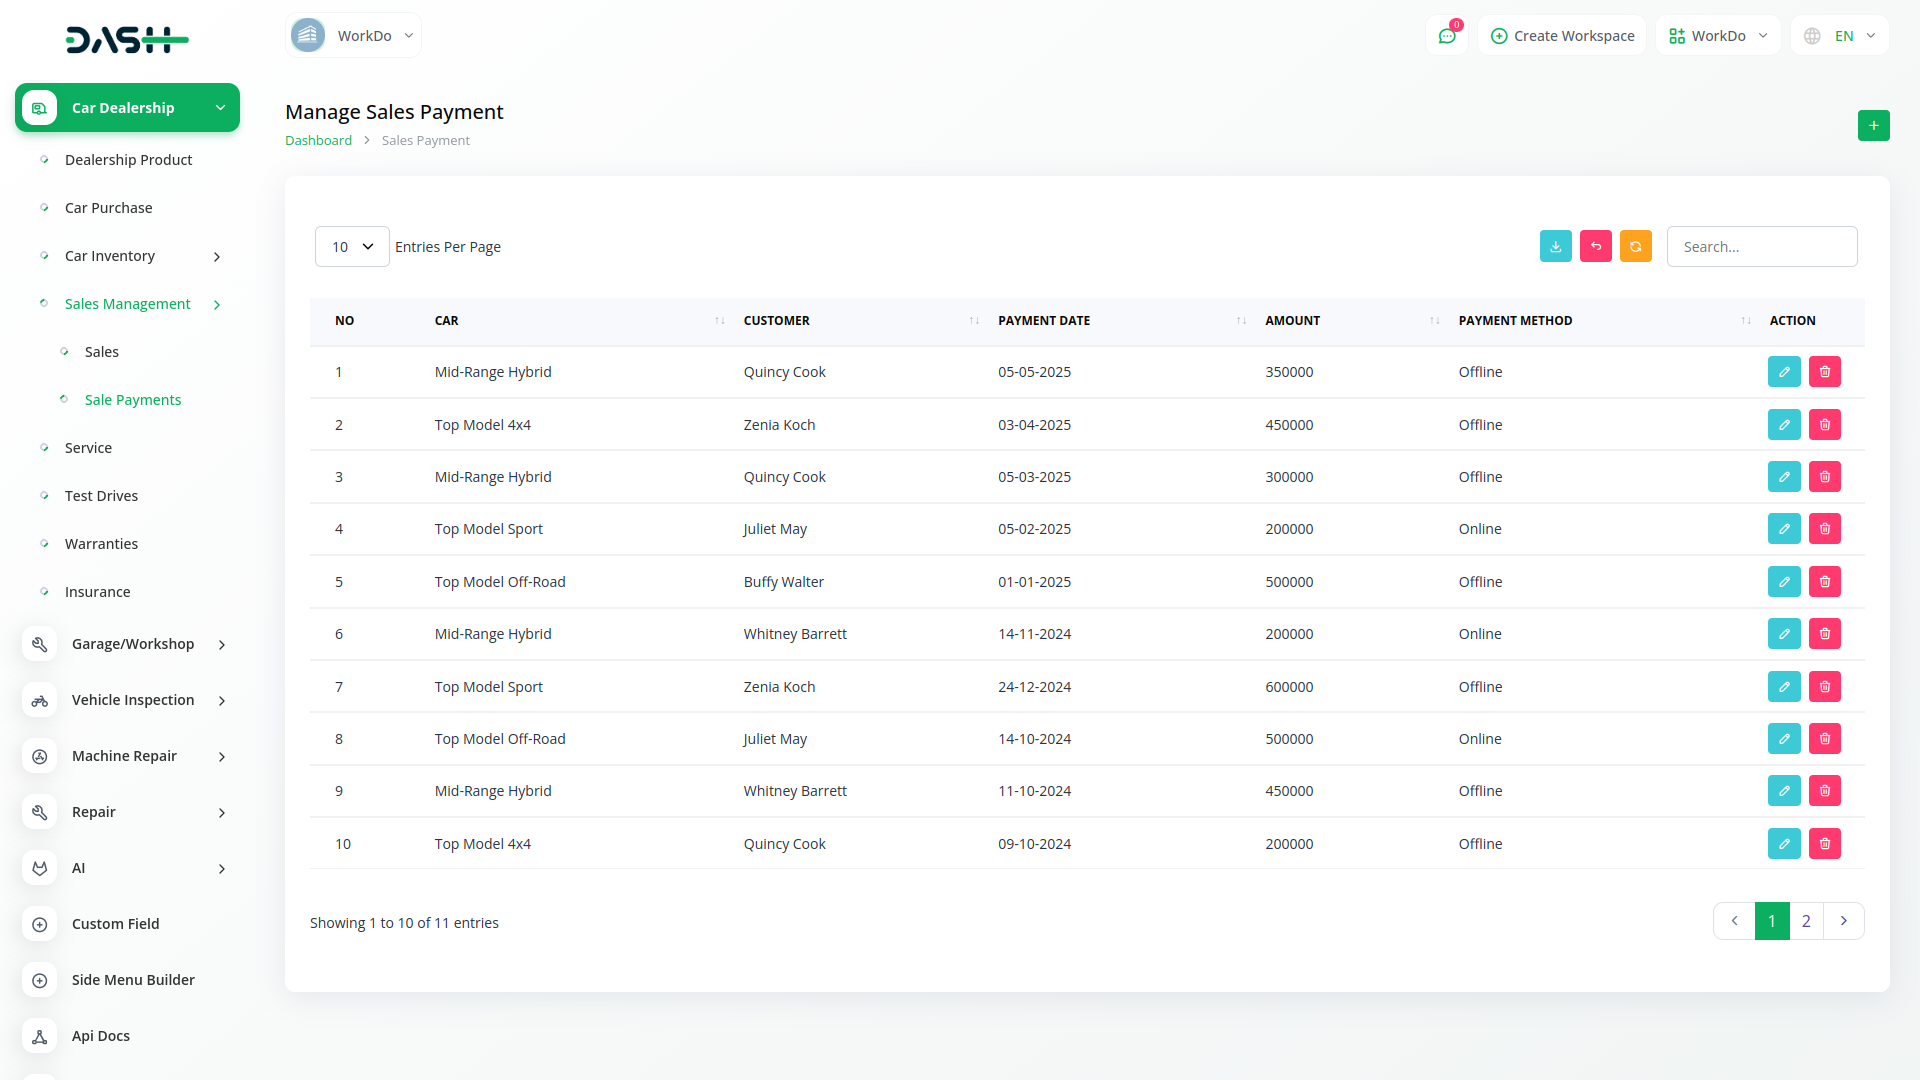Go to pagination page 2
The image size is (1920, 1080).
coord(1806,921)
